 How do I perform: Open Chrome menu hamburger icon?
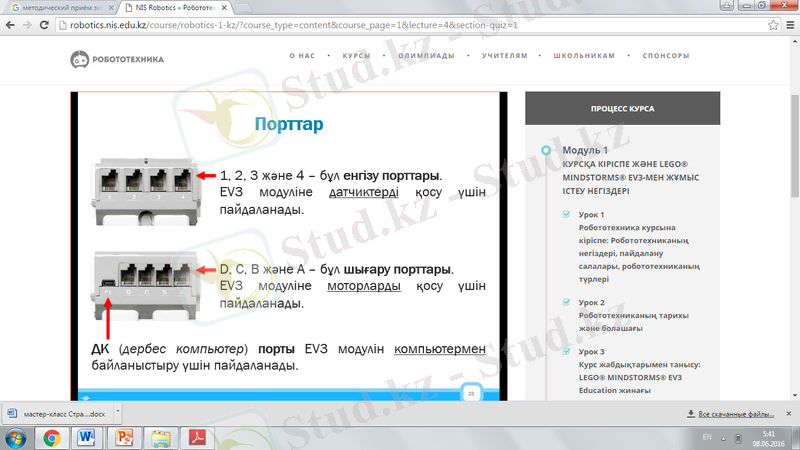coord(787,24)
